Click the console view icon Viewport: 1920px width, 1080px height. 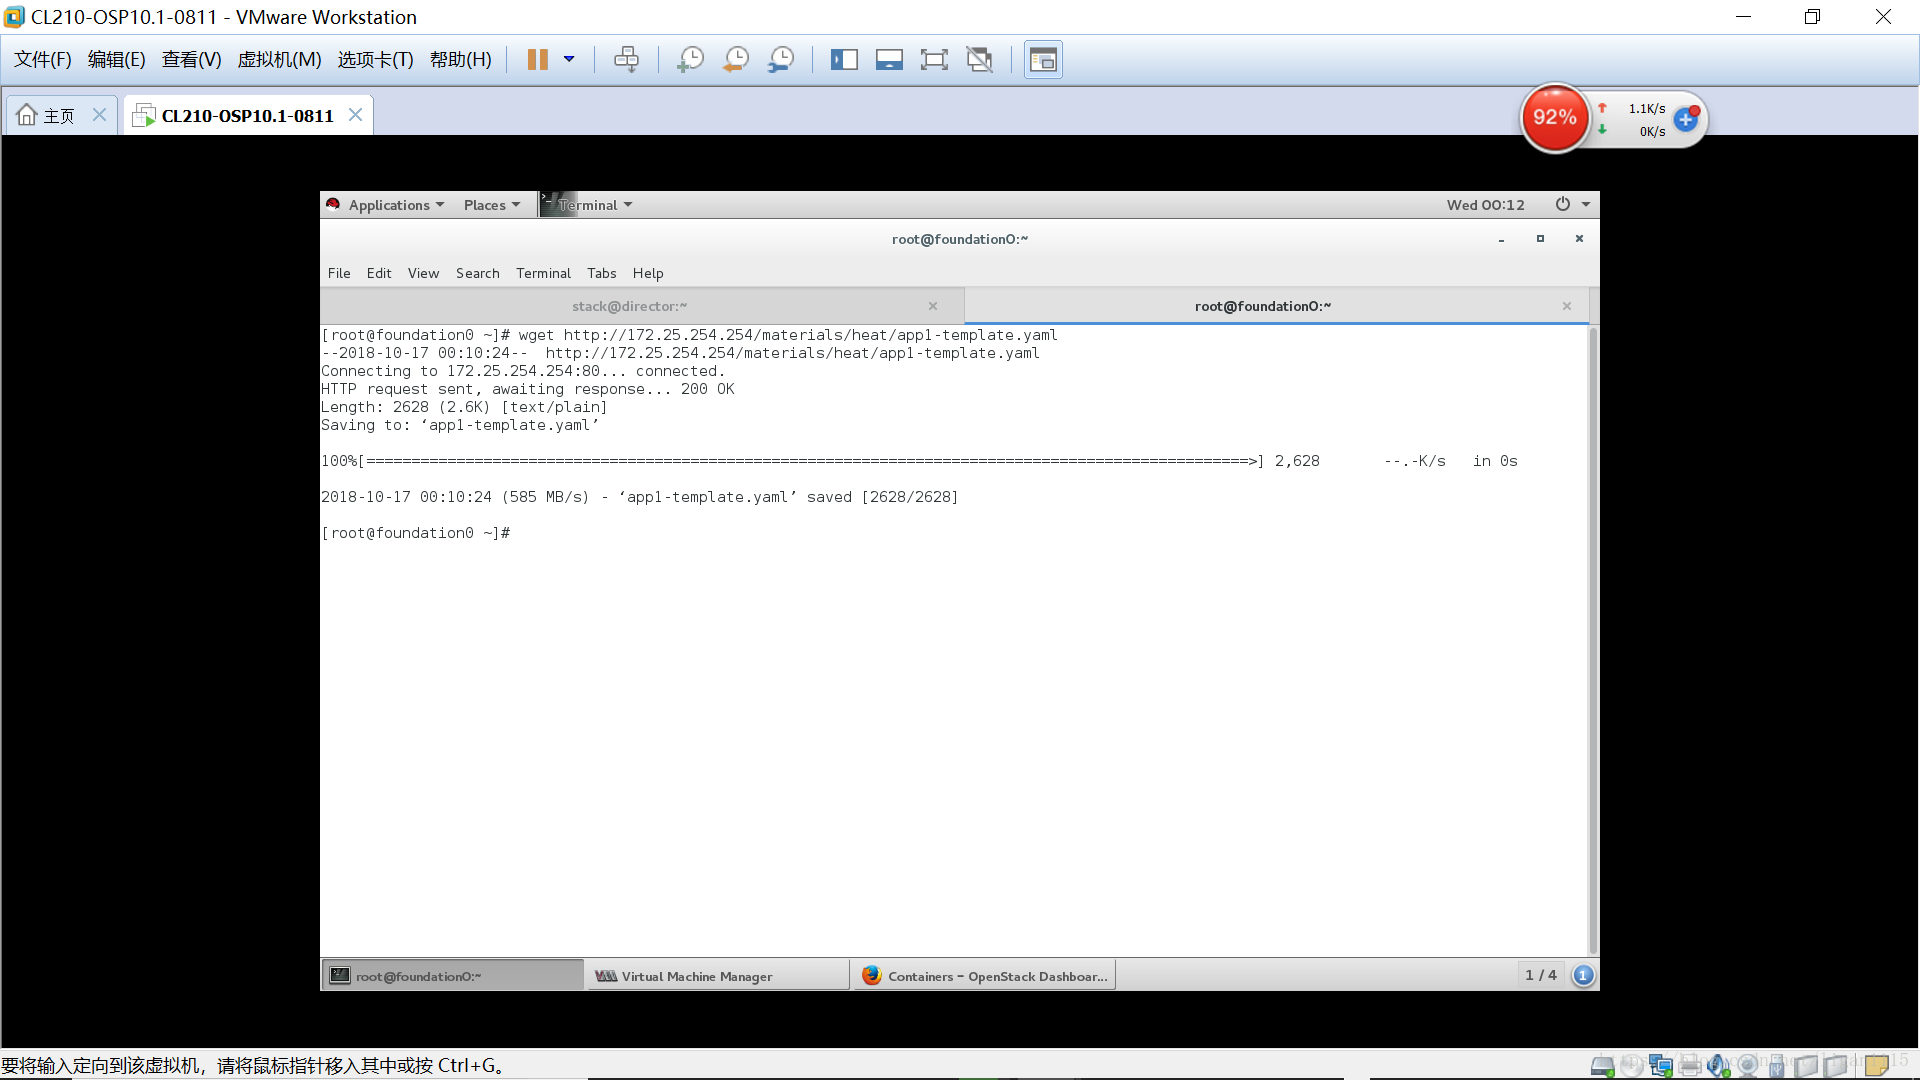click(x=1043, y=60)
